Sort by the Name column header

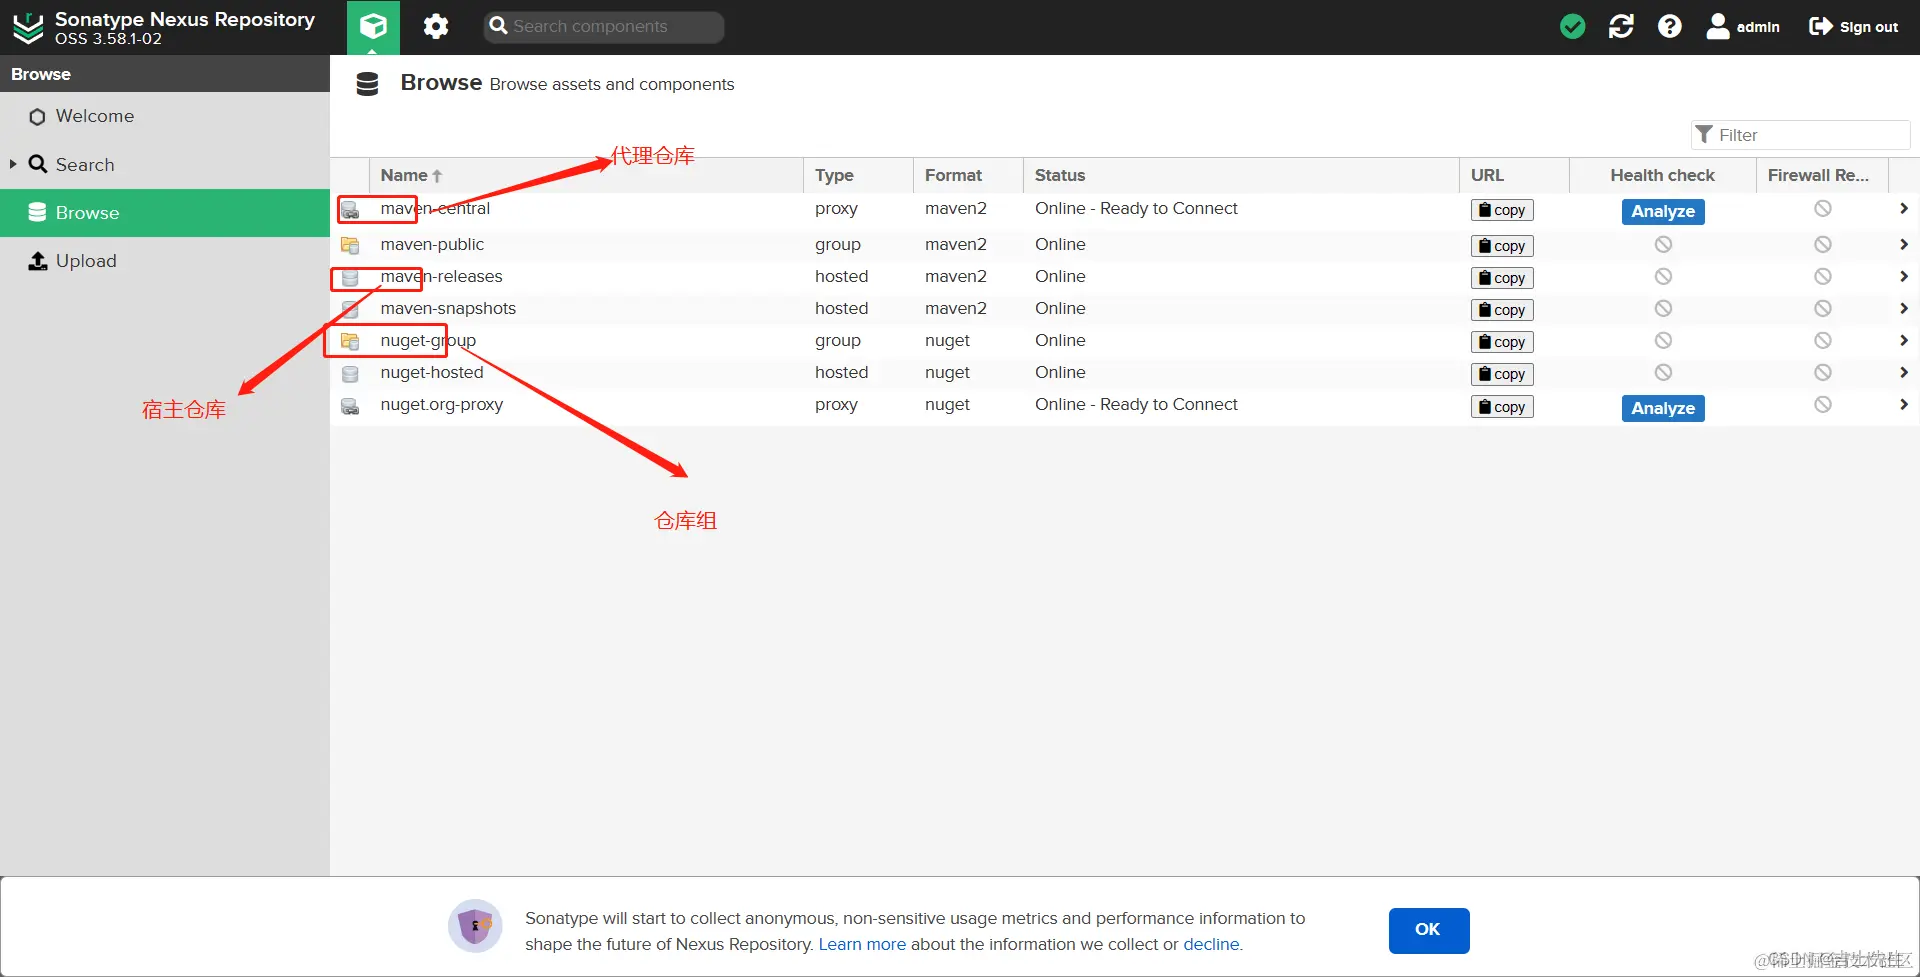click(586, 175)
